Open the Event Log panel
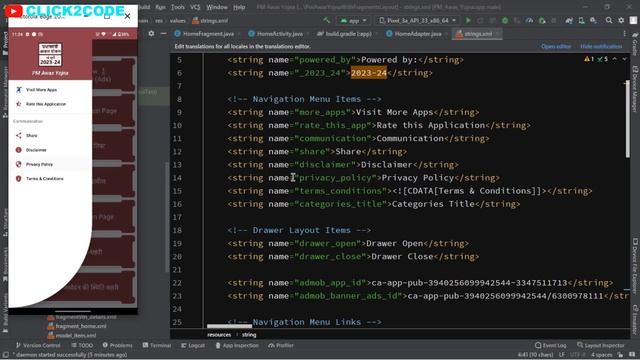This screenshot has height=360, width=640. [551, 345]
